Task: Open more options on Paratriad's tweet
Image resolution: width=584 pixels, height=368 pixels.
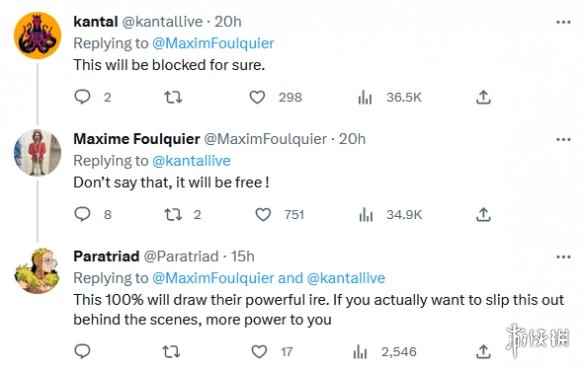Action: (564, 257)
